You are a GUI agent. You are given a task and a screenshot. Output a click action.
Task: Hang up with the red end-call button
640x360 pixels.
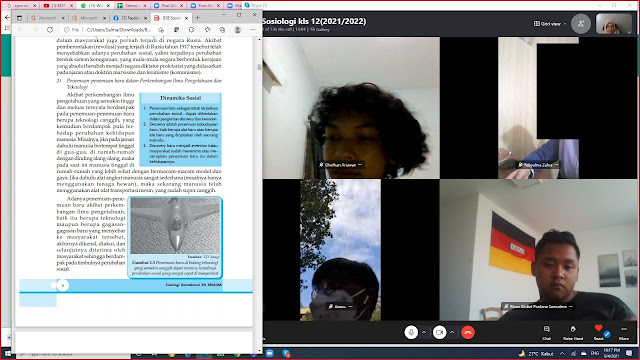[x=468, y=332]
